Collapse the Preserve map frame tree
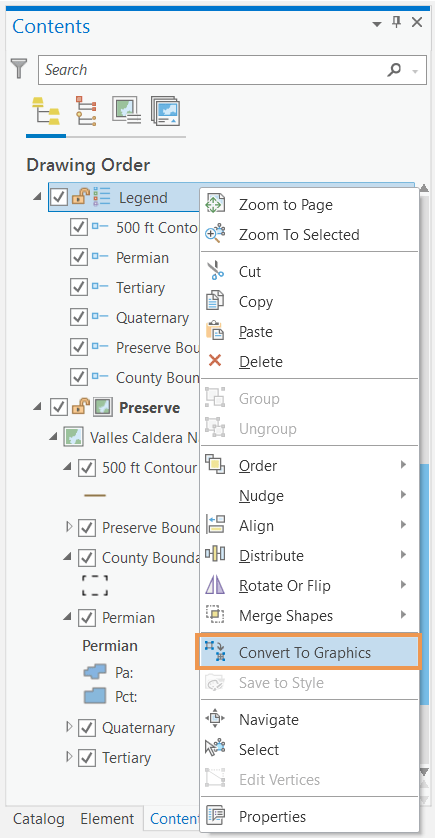Image resolution: width=435 pixels, height=838 pixels. point(37,407)
